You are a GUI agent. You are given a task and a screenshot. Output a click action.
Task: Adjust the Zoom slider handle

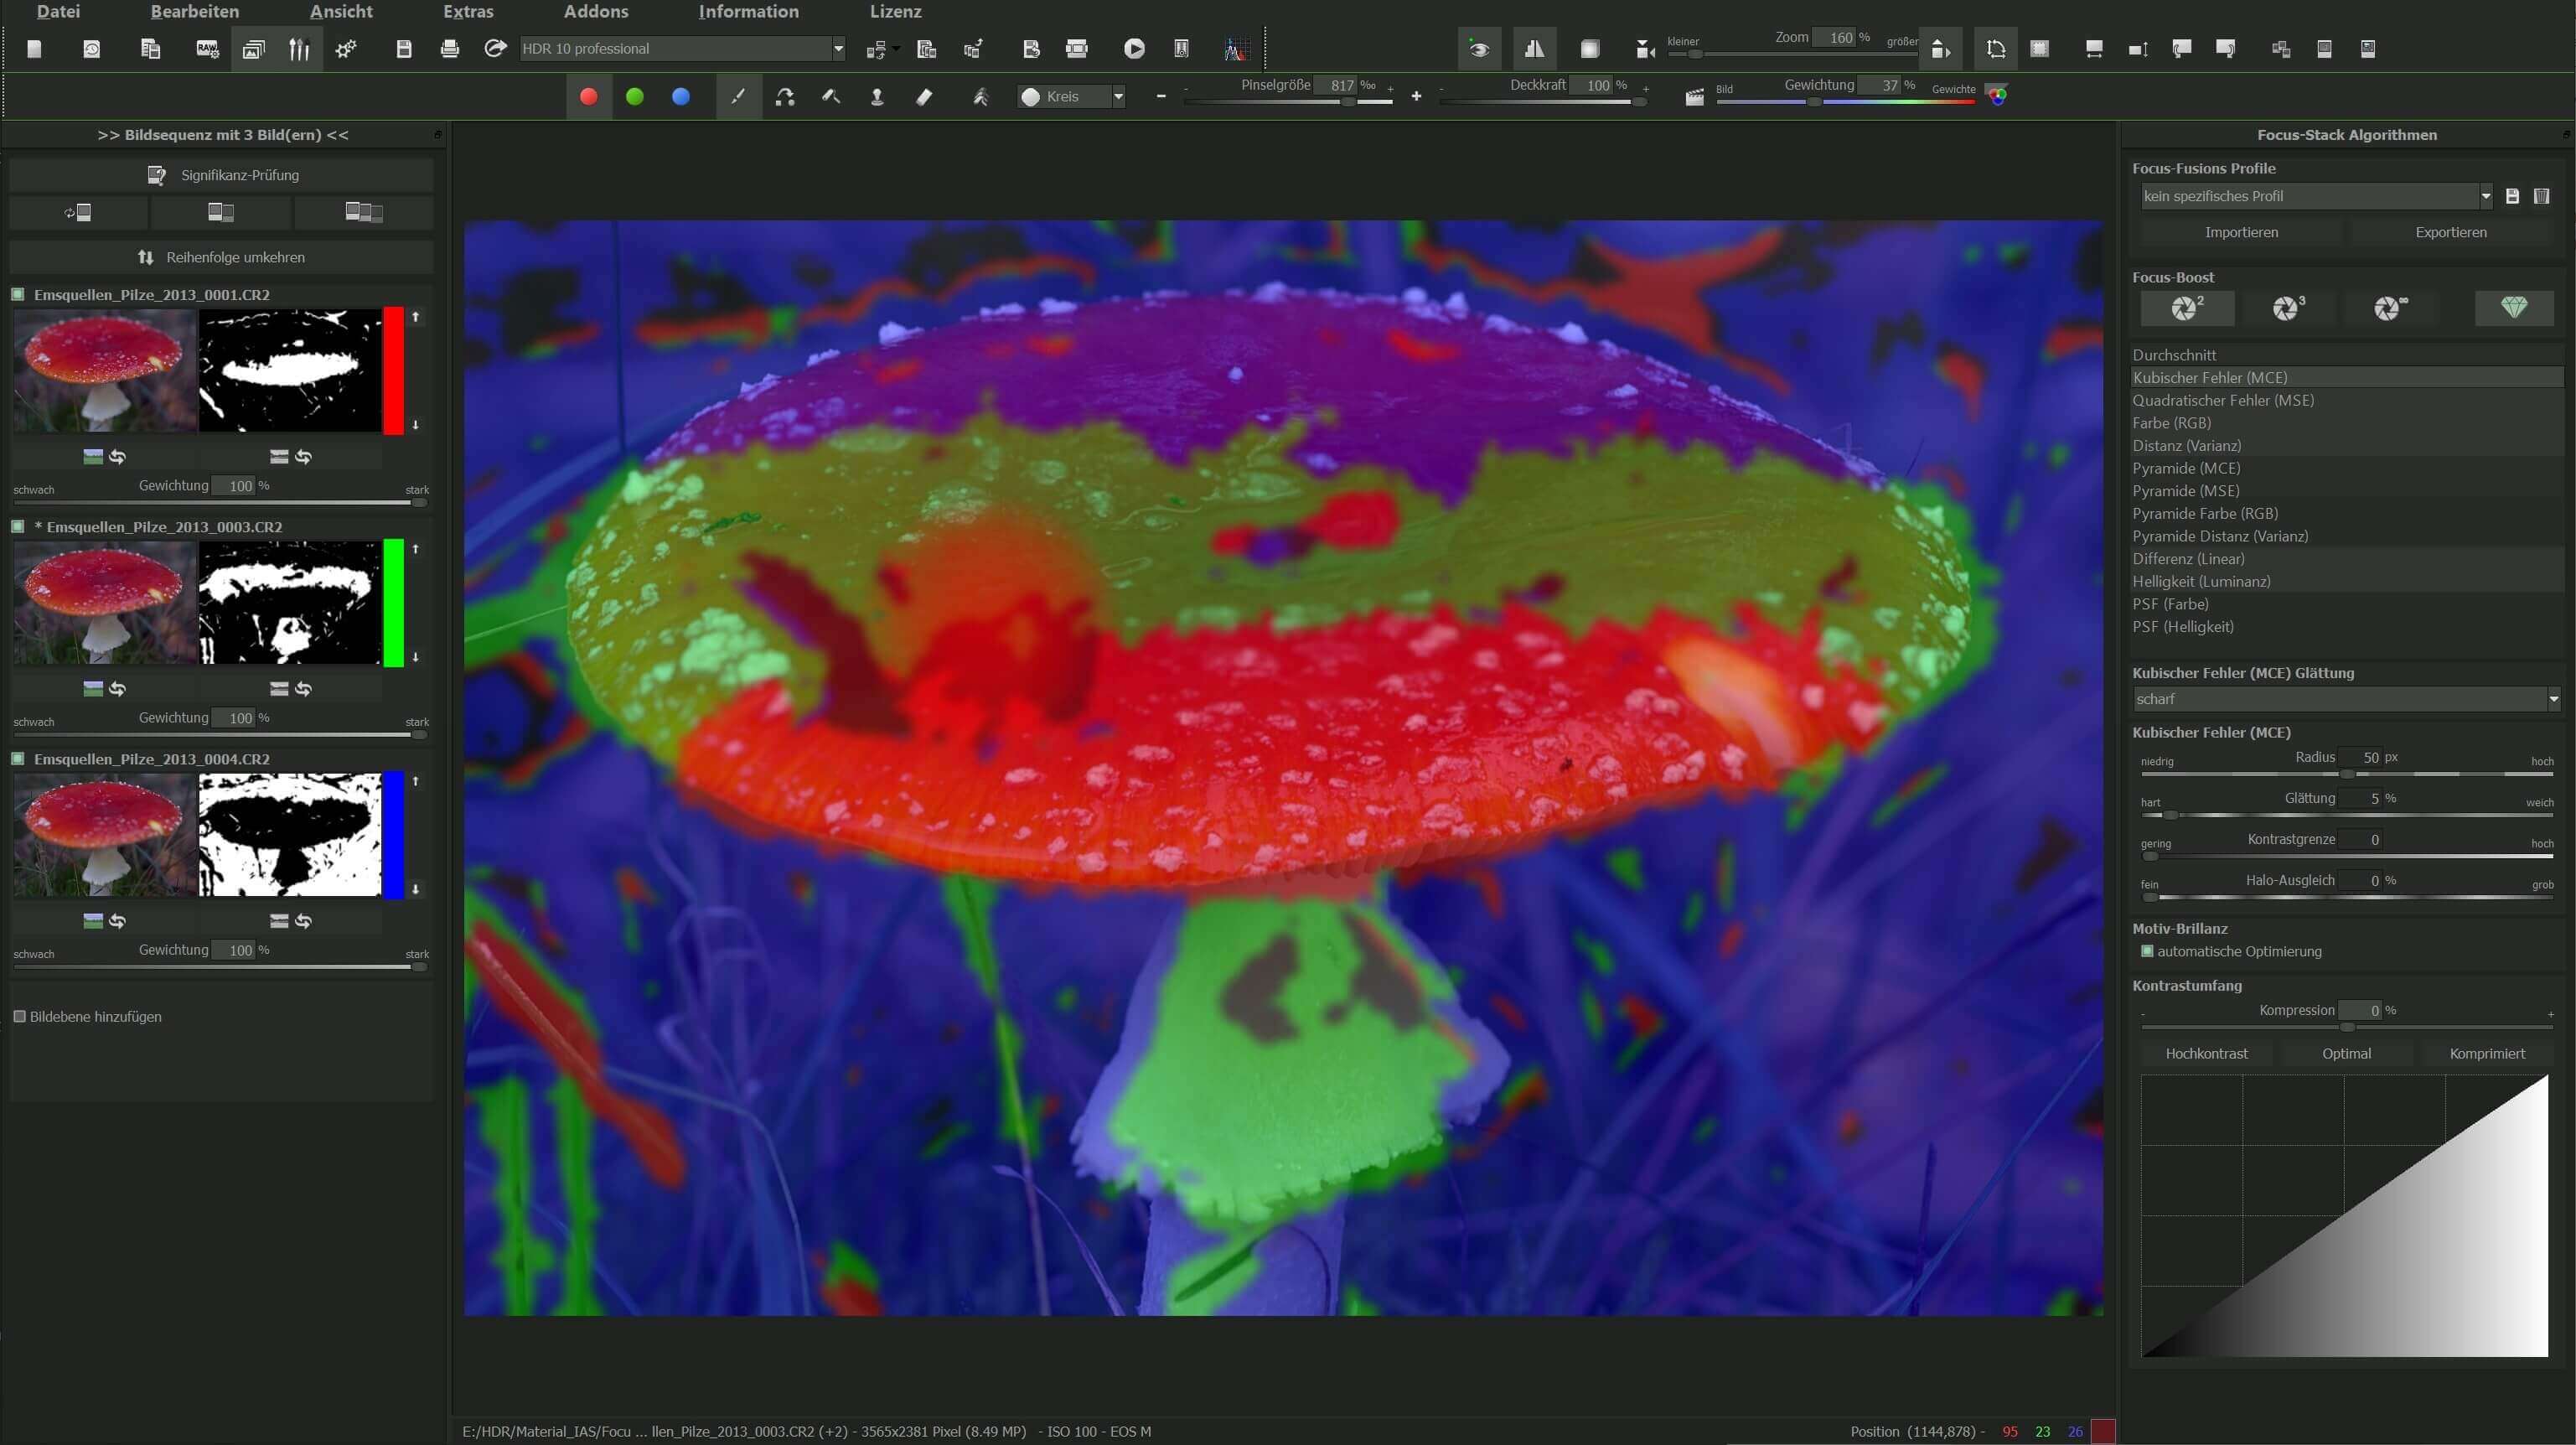(x=1695, y=54)
